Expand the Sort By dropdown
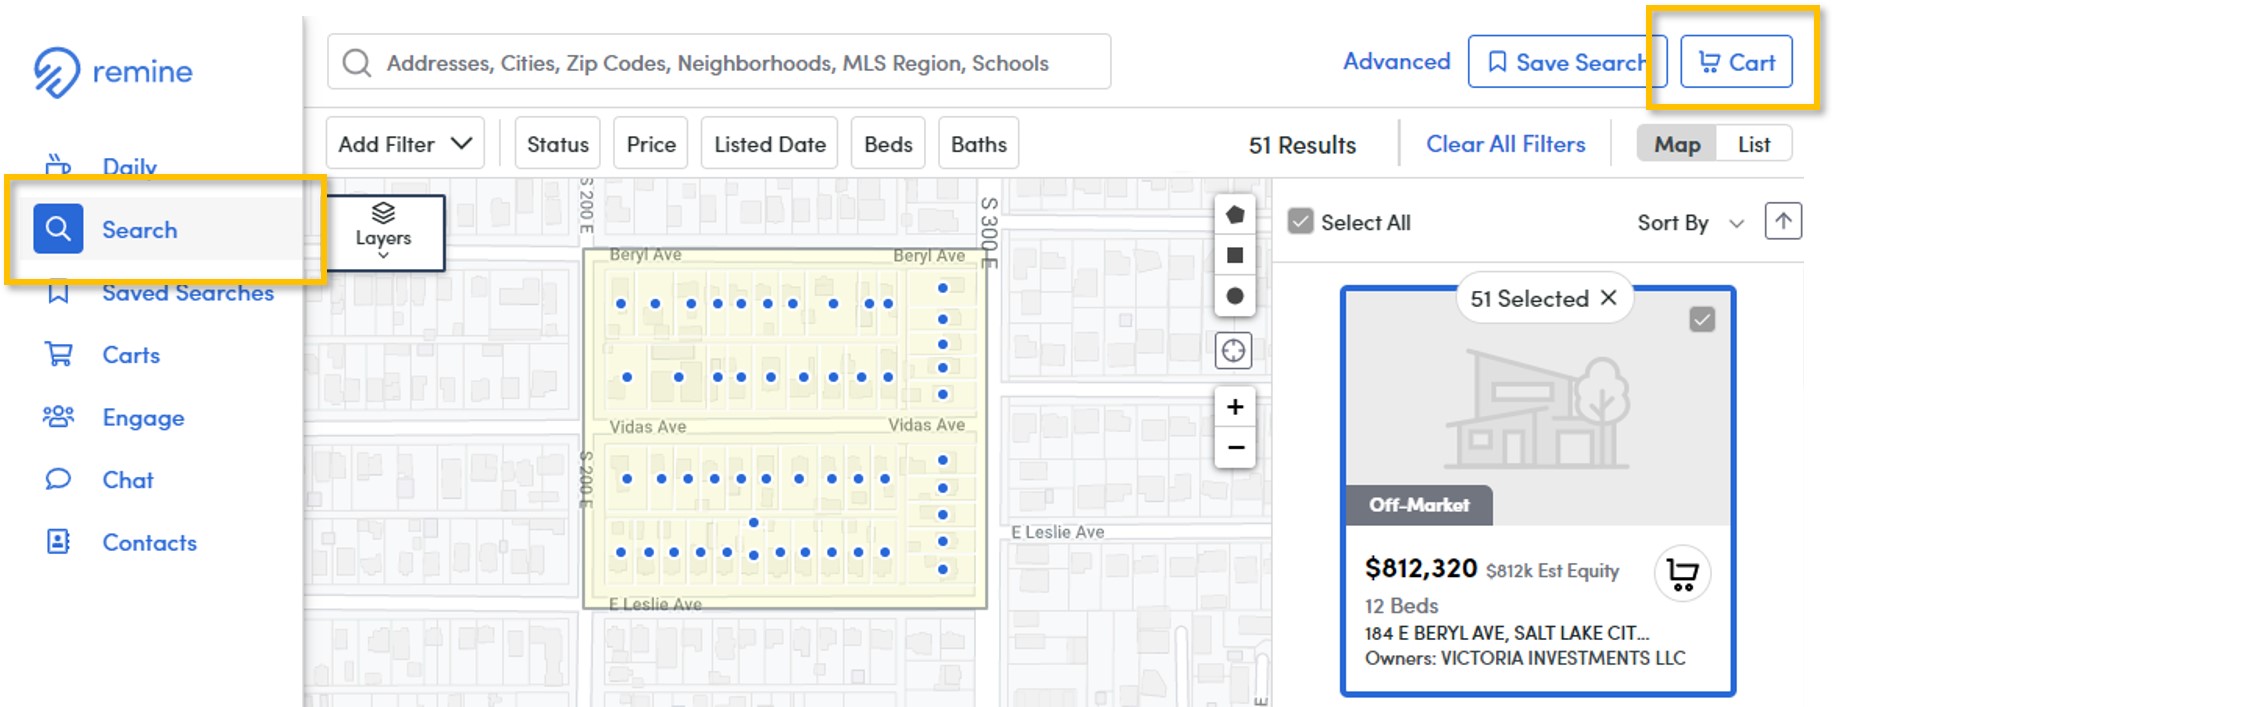 click(x=1689, y=223)
